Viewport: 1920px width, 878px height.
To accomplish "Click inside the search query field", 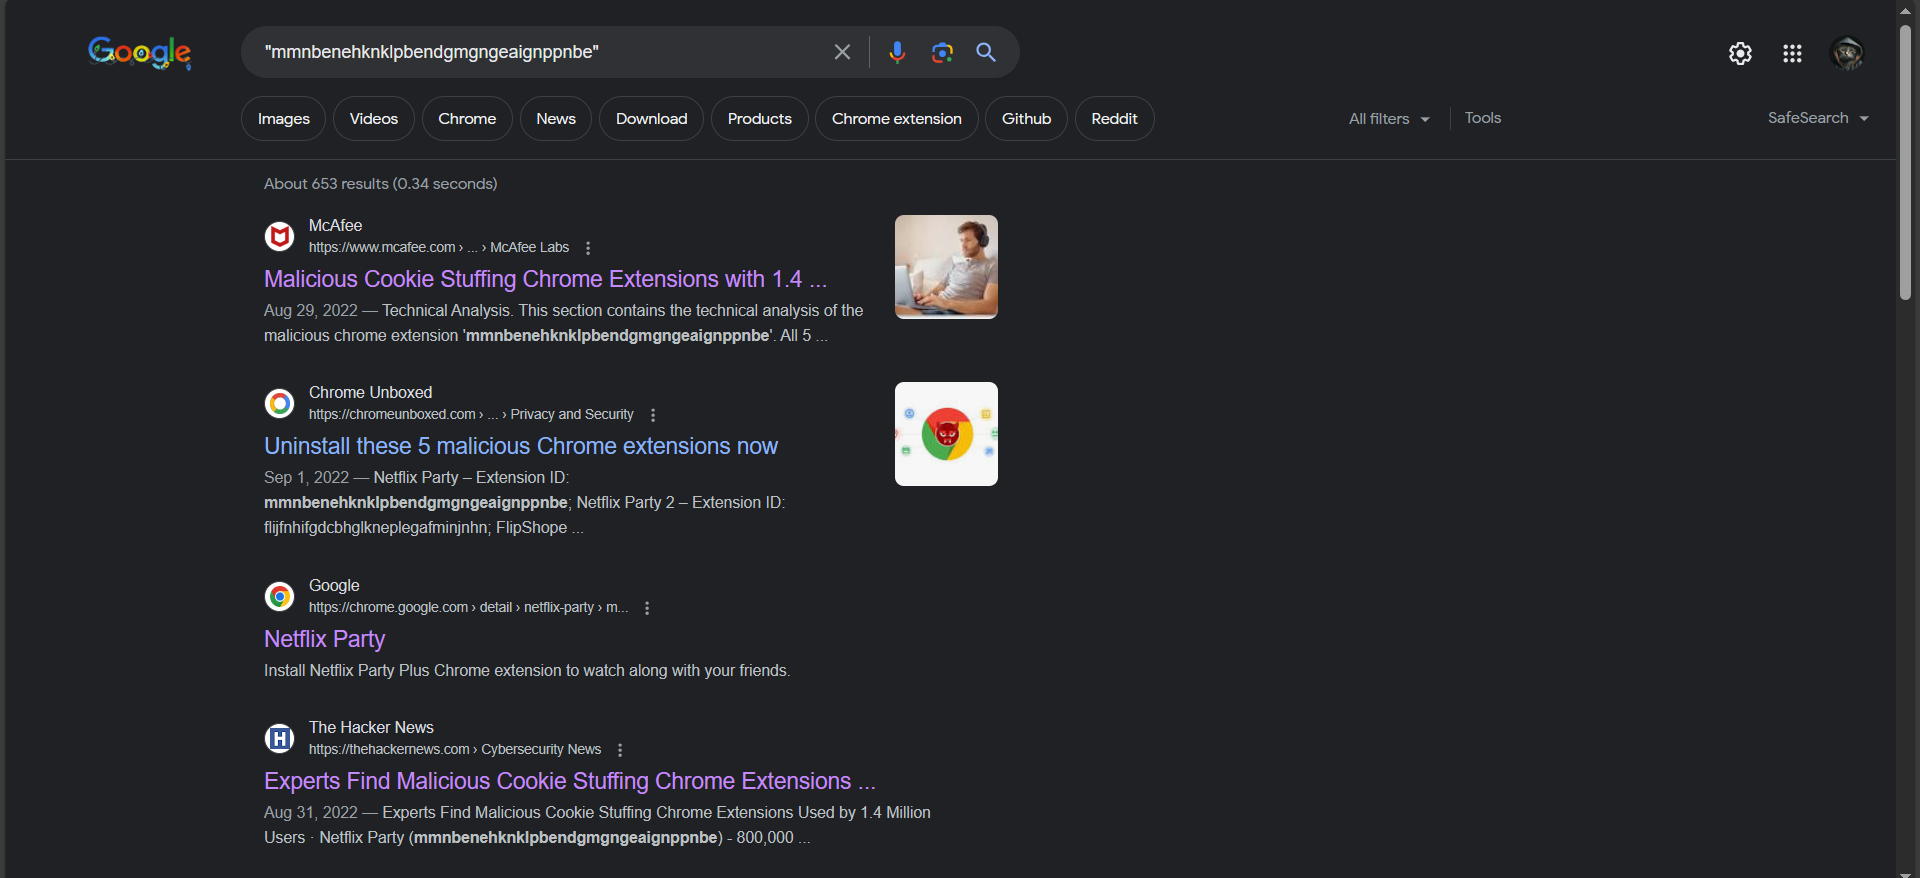I will 540,52.
